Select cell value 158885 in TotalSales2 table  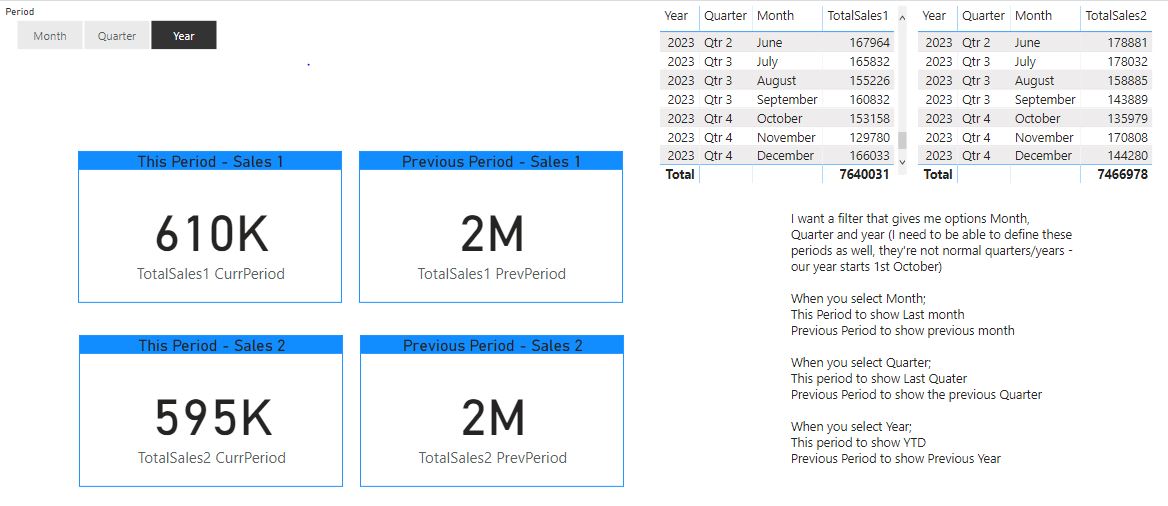pos(1127,80)
